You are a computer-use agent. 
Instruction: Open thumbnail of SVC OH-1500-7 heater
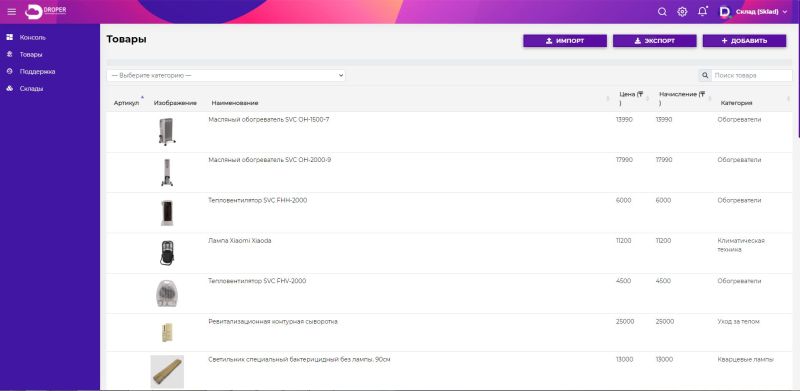click(167, 132)
